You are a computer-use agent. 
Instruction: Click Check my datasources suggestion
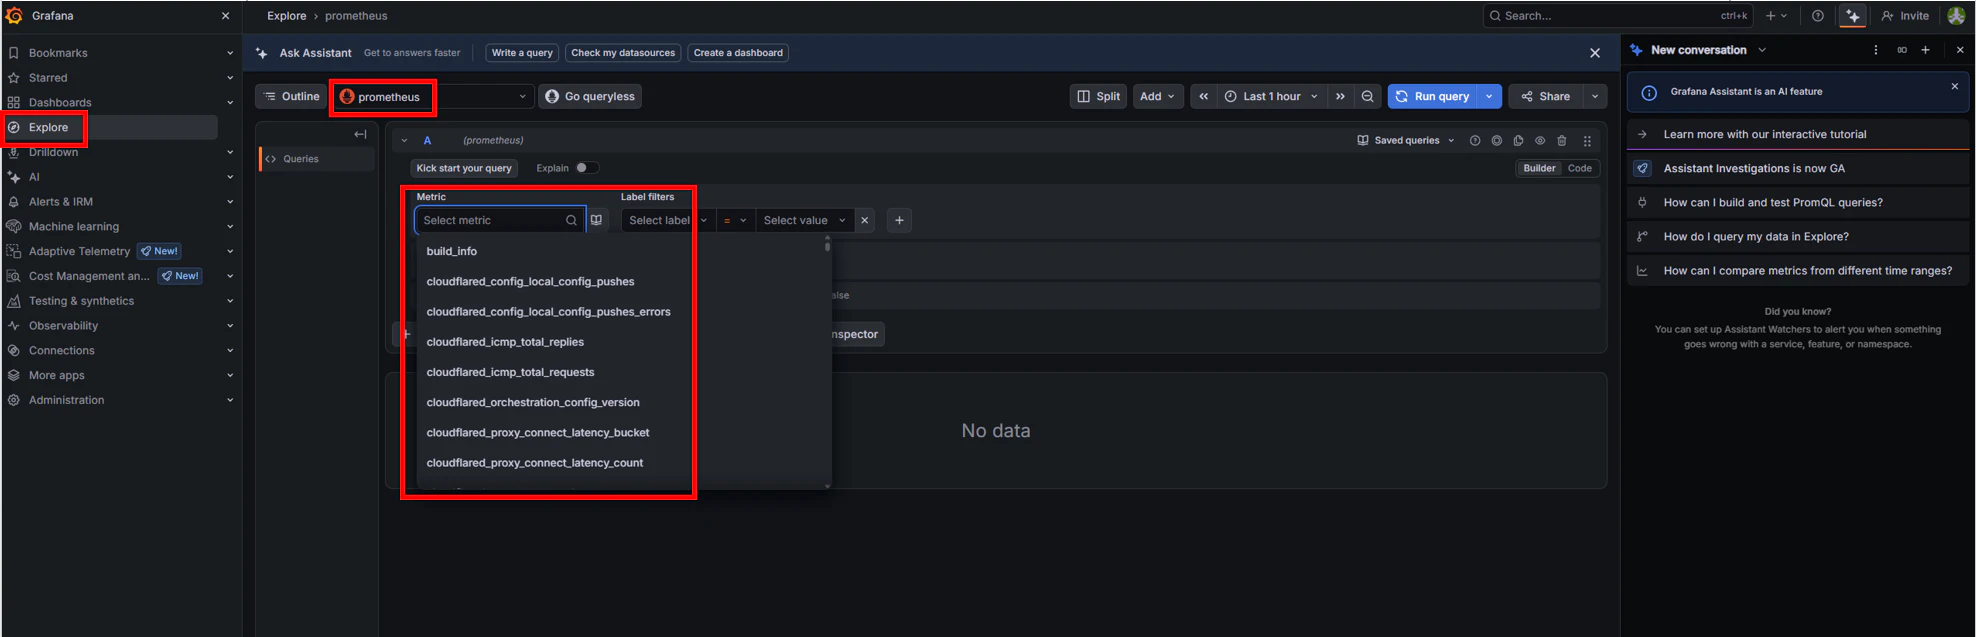pyautogui.click(x=623, y=53)
